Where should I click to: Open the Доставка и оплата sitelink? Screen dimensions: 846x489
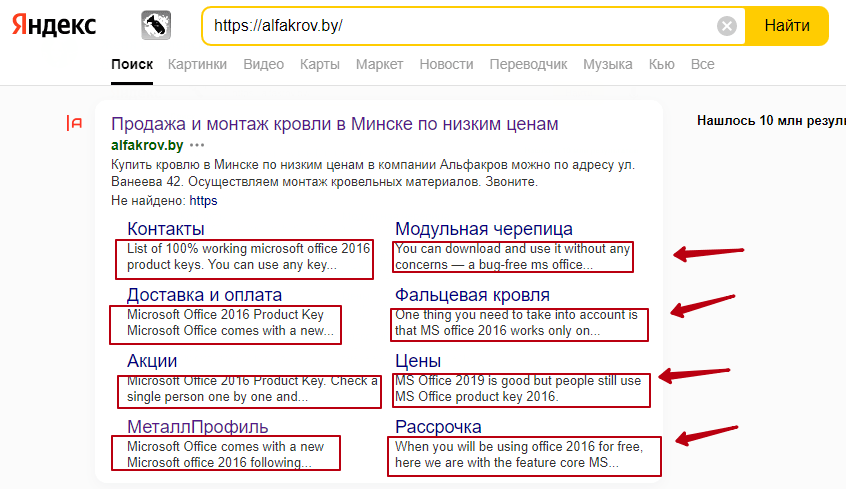coord(204,295)
